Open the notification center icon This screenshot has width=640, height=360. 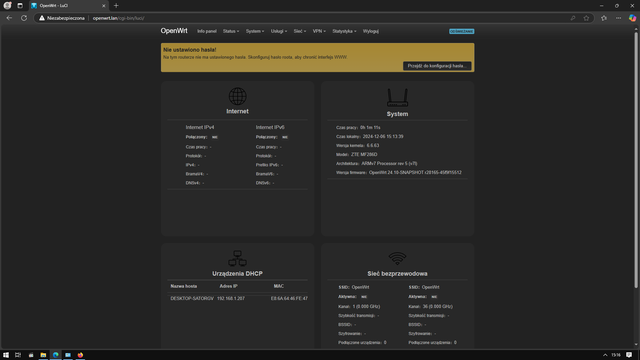pos(629,355)
